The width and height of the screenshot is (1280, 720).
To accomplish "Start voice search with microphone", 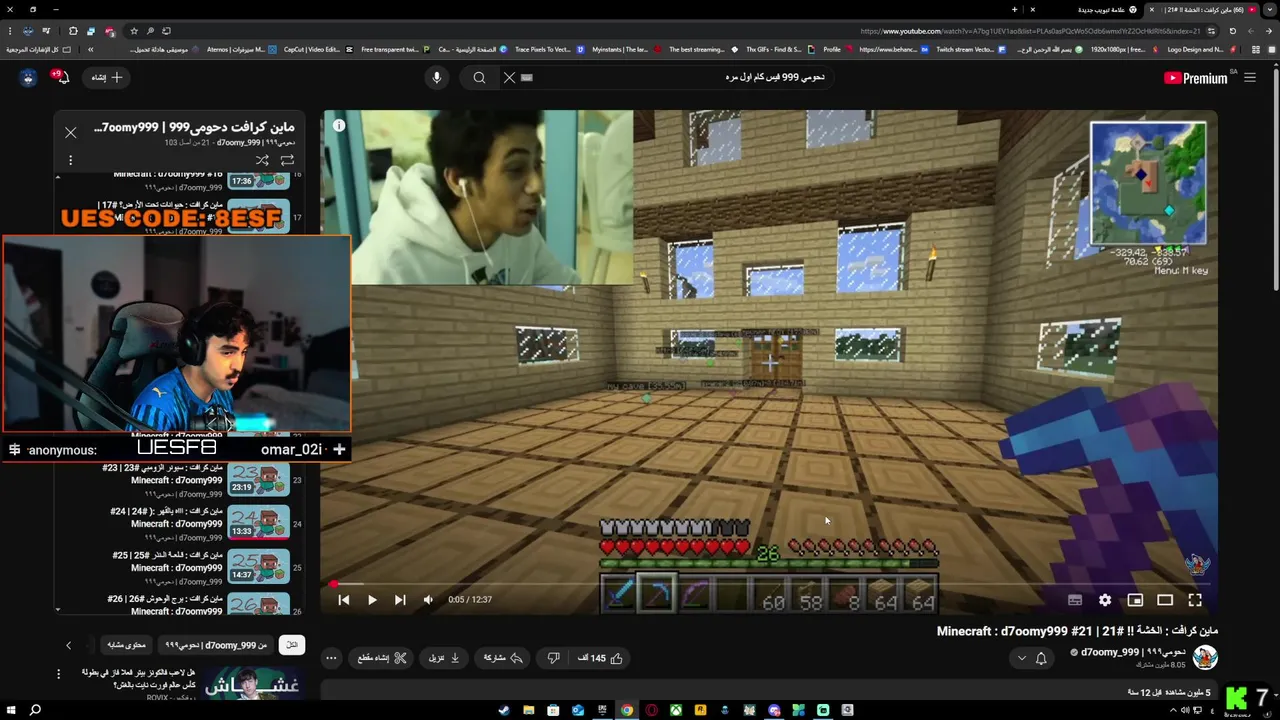I will 436,77.
